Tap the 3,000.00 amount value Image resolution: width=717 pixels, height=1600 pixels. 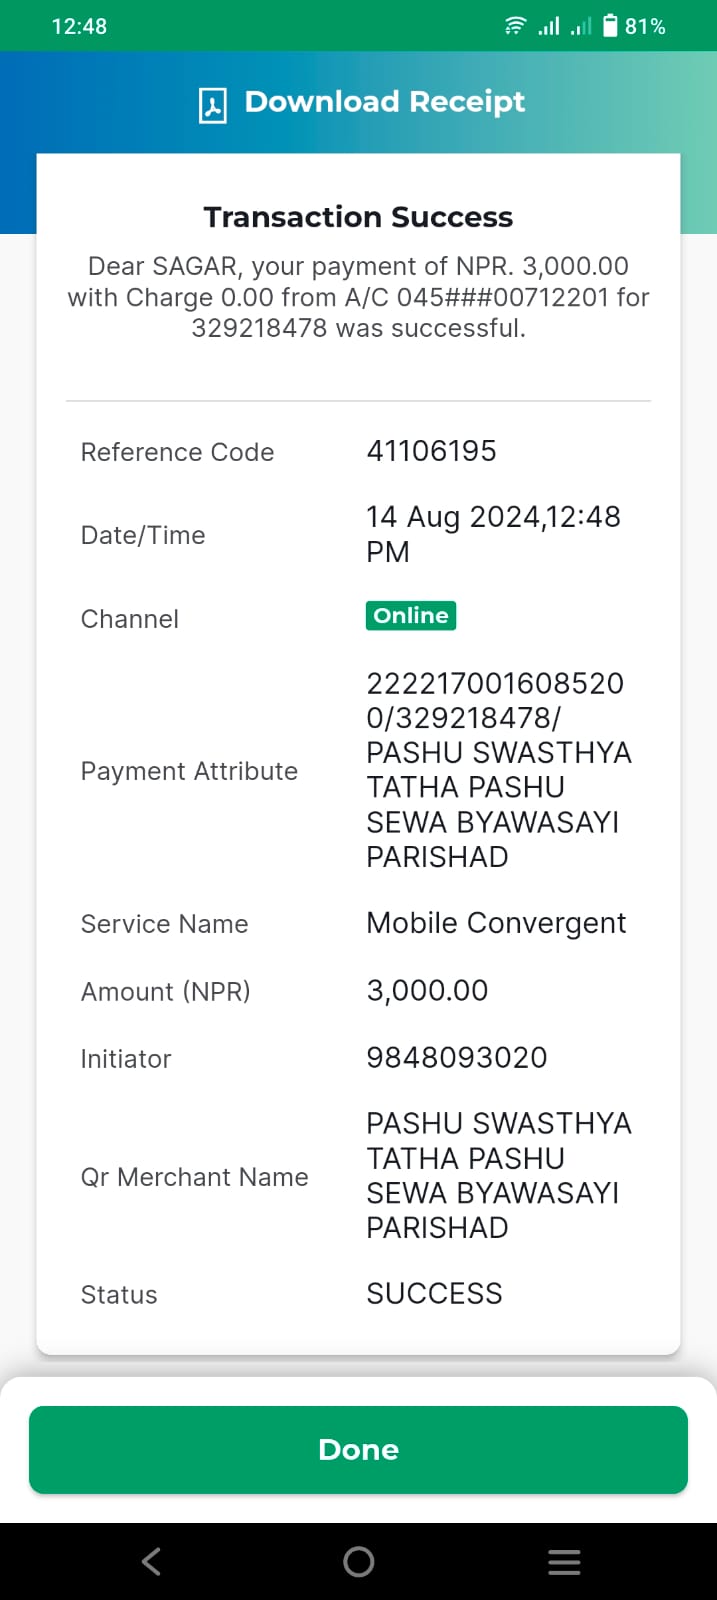[x=427, y=991]
